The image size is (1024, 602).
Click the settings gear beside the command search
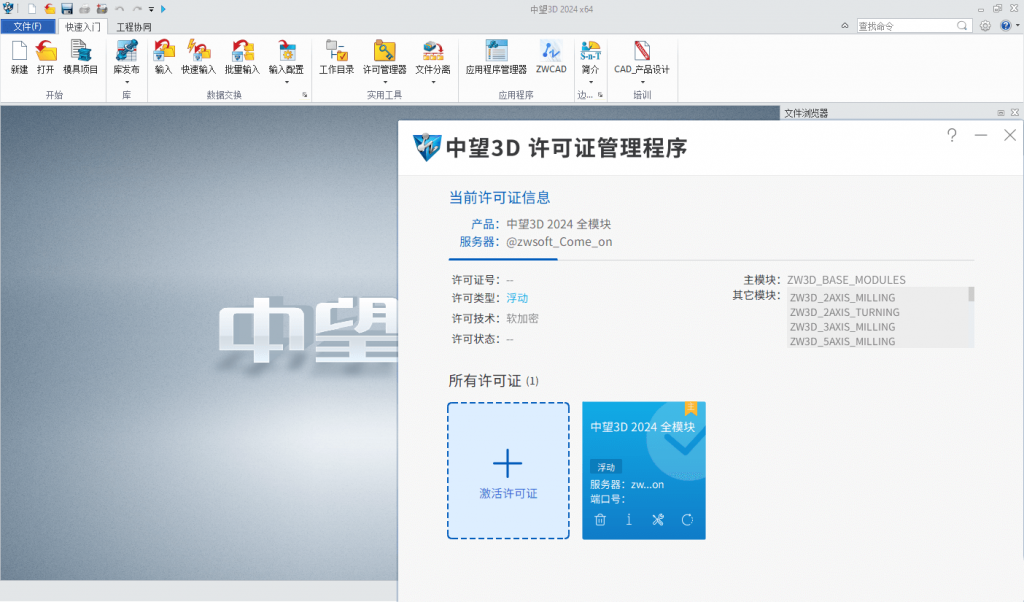click(x=985, y=26)
